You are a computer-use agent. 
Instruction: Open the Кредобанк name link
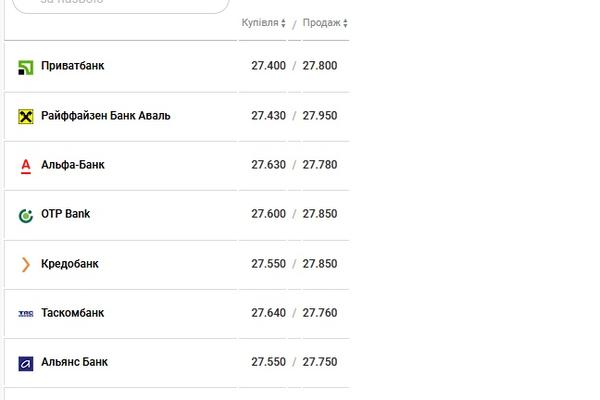pyautogui.click(x=70, y=264)
